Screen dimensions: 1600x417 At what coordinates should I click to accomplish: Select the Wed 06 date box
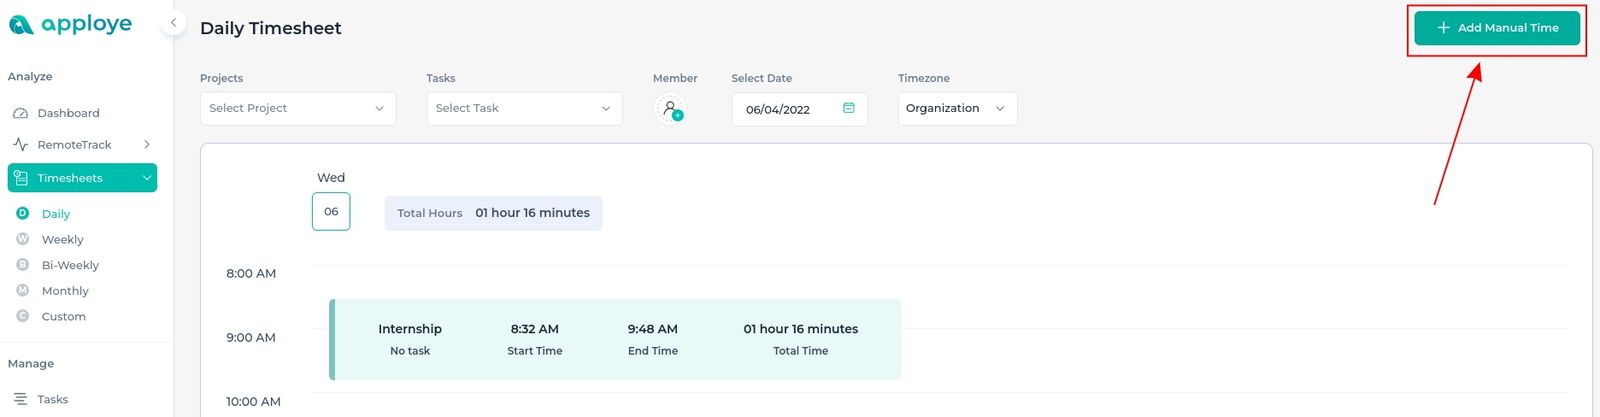331,211
